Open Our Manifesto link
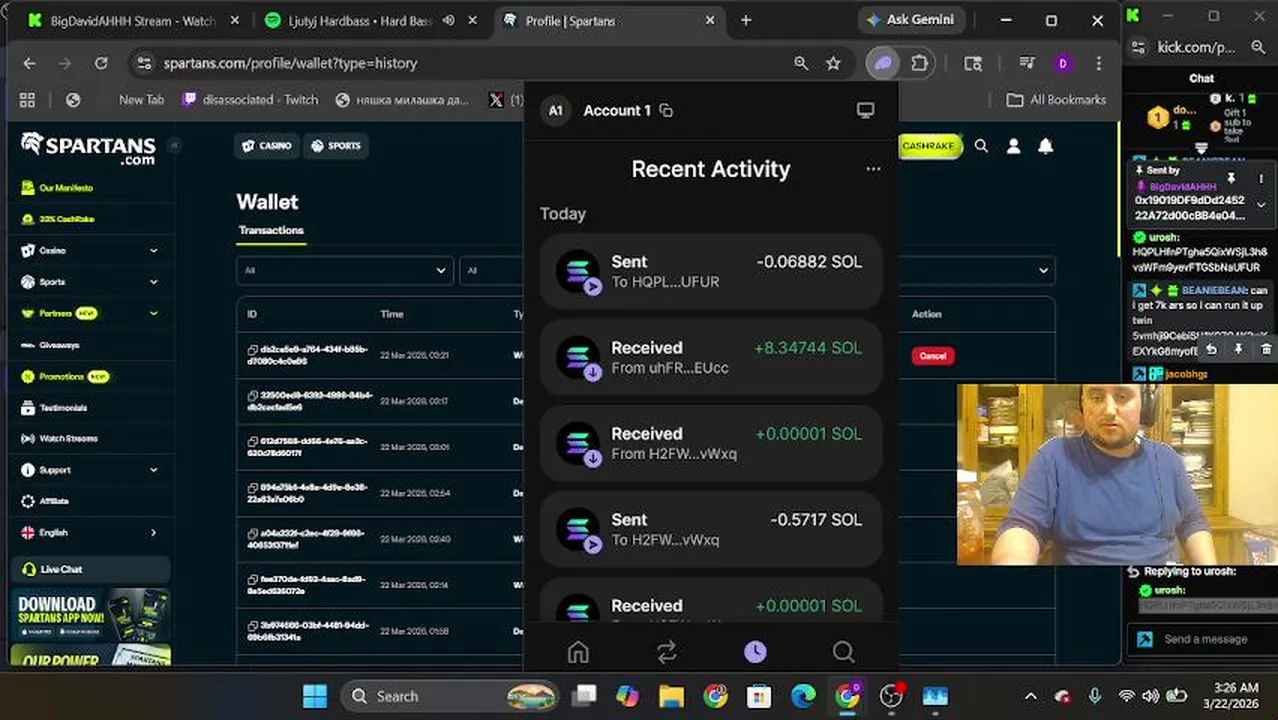Image resolution: width=1278 pixels, height=720 pixels. [x=66, y=188]
